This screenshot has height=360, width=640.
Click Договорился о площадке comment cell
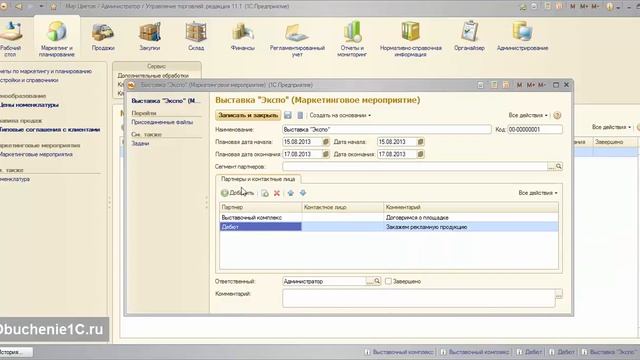(471, 218)
